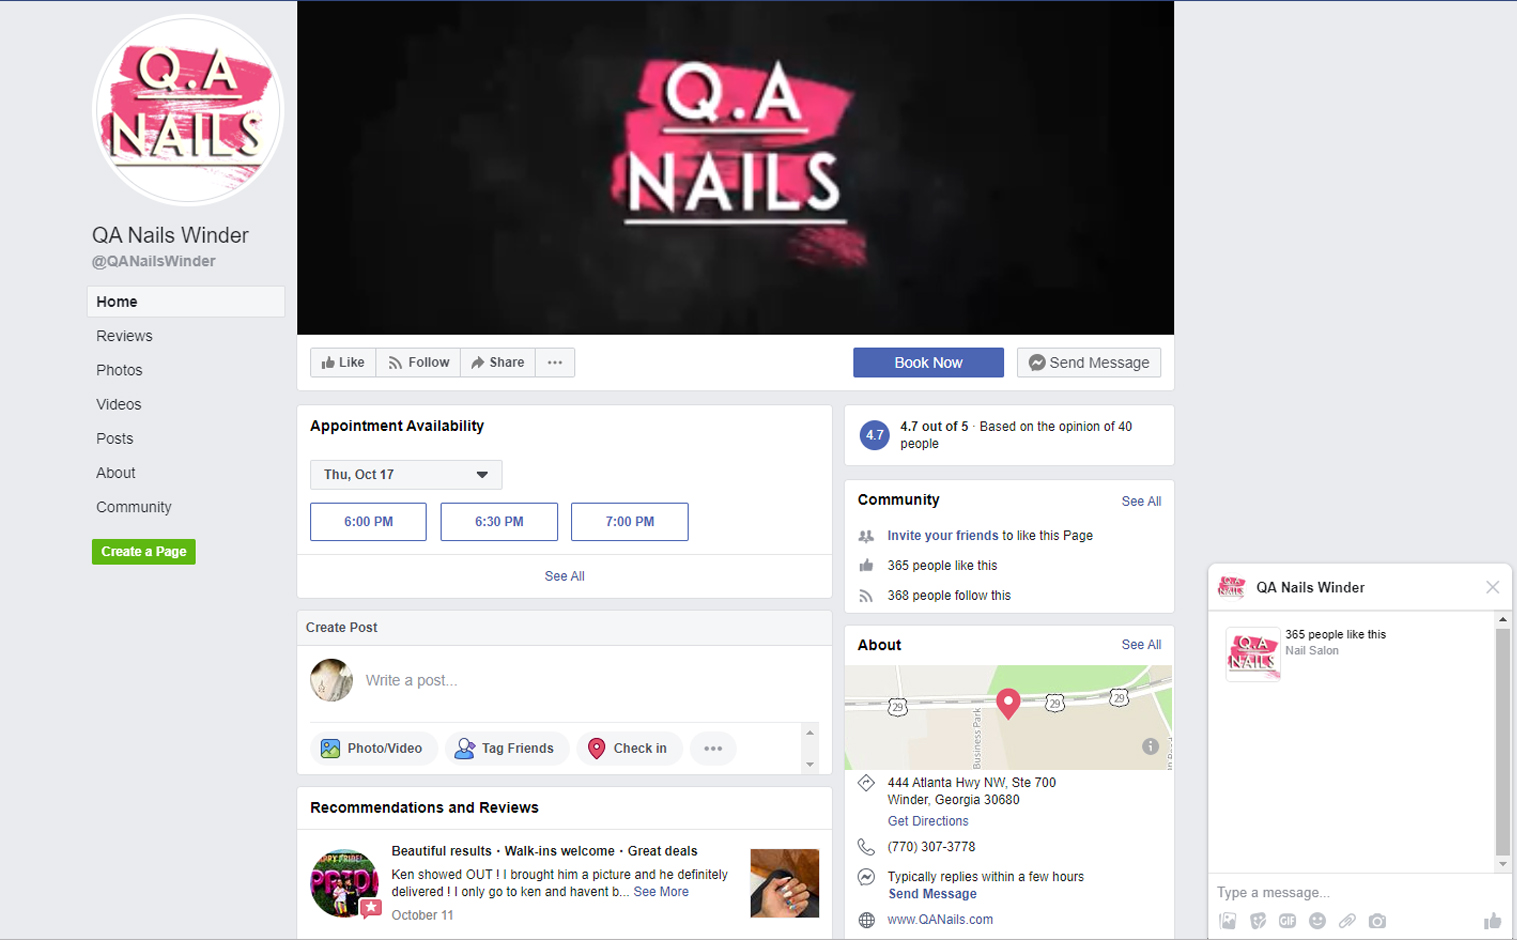Click the chat window page avatar in header
Screen dimensions: 1517x940
1232,587
